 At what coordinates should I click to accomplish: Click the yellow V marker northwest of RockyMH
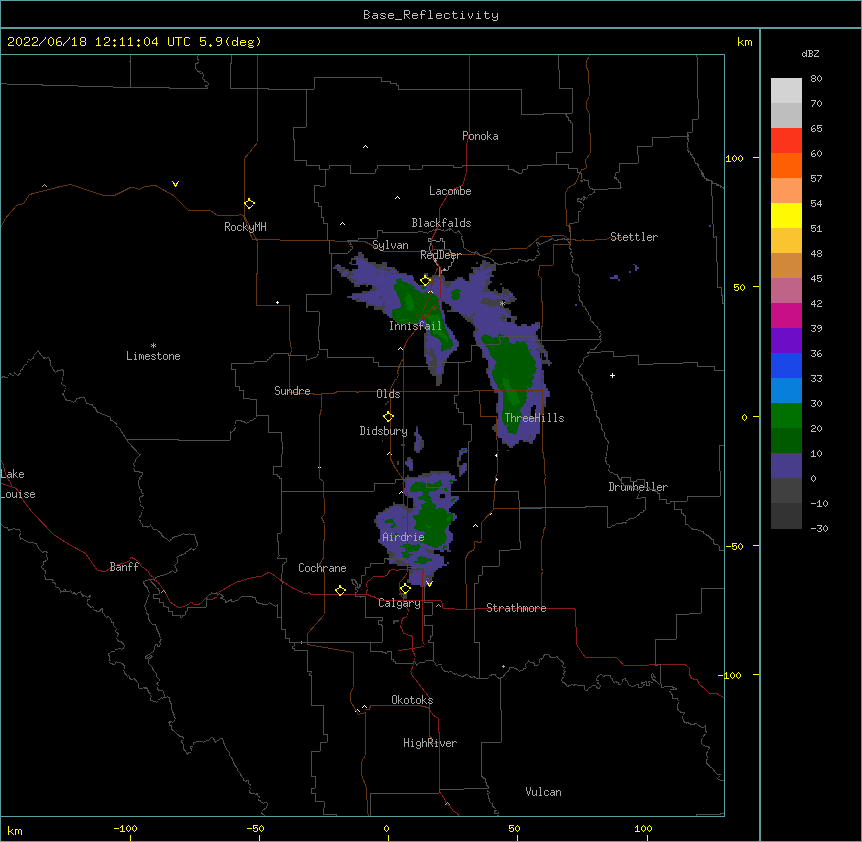point(175,184)
